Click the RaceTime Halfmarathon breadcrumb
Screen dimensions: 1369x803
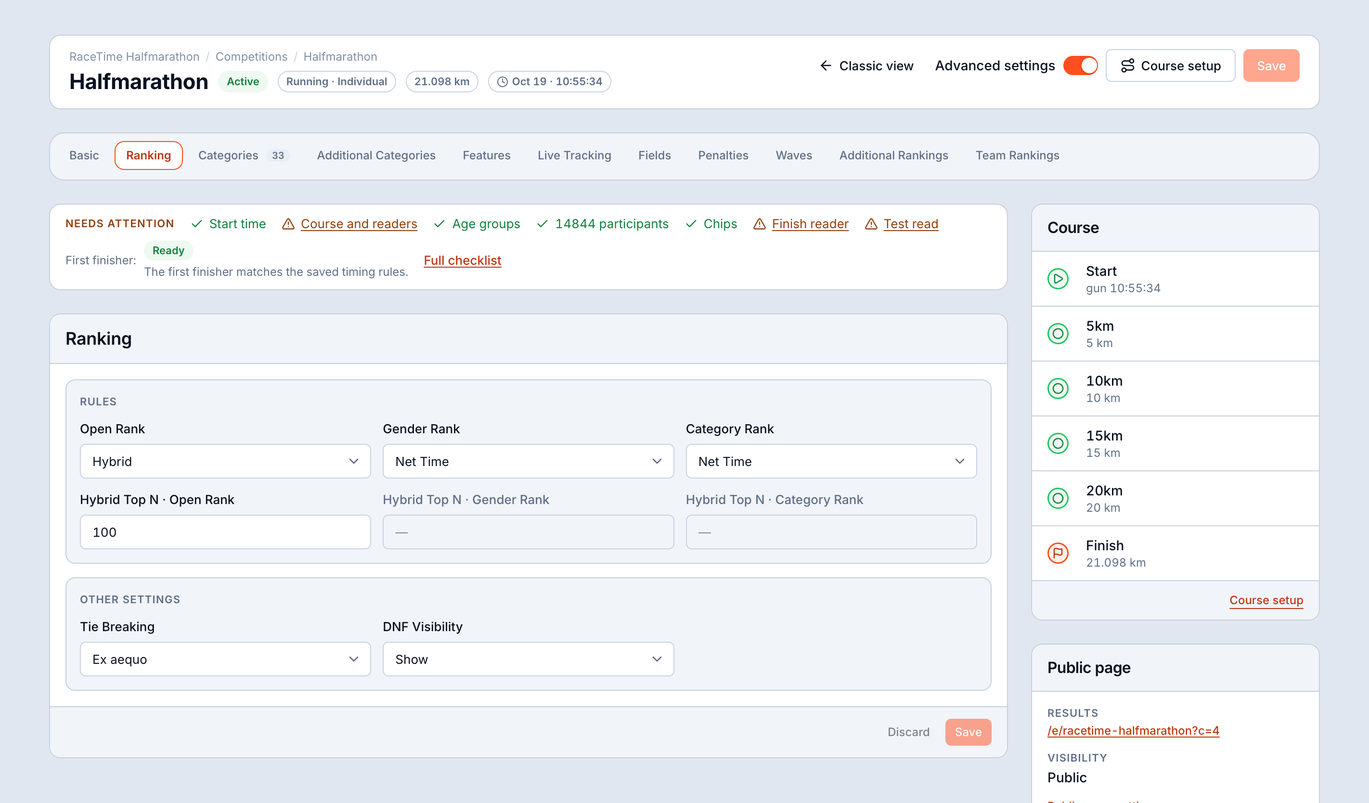[x=134, y=57]
